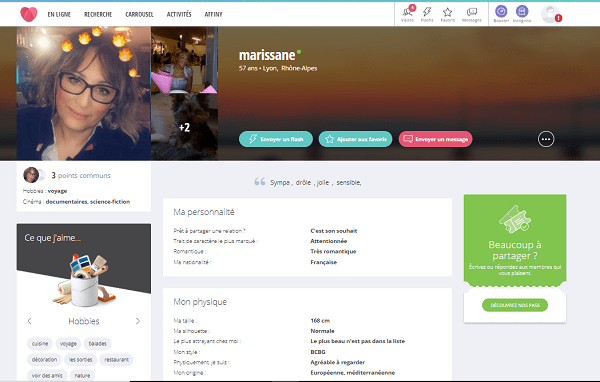Select the décoration hobby tag

point(44,360)
